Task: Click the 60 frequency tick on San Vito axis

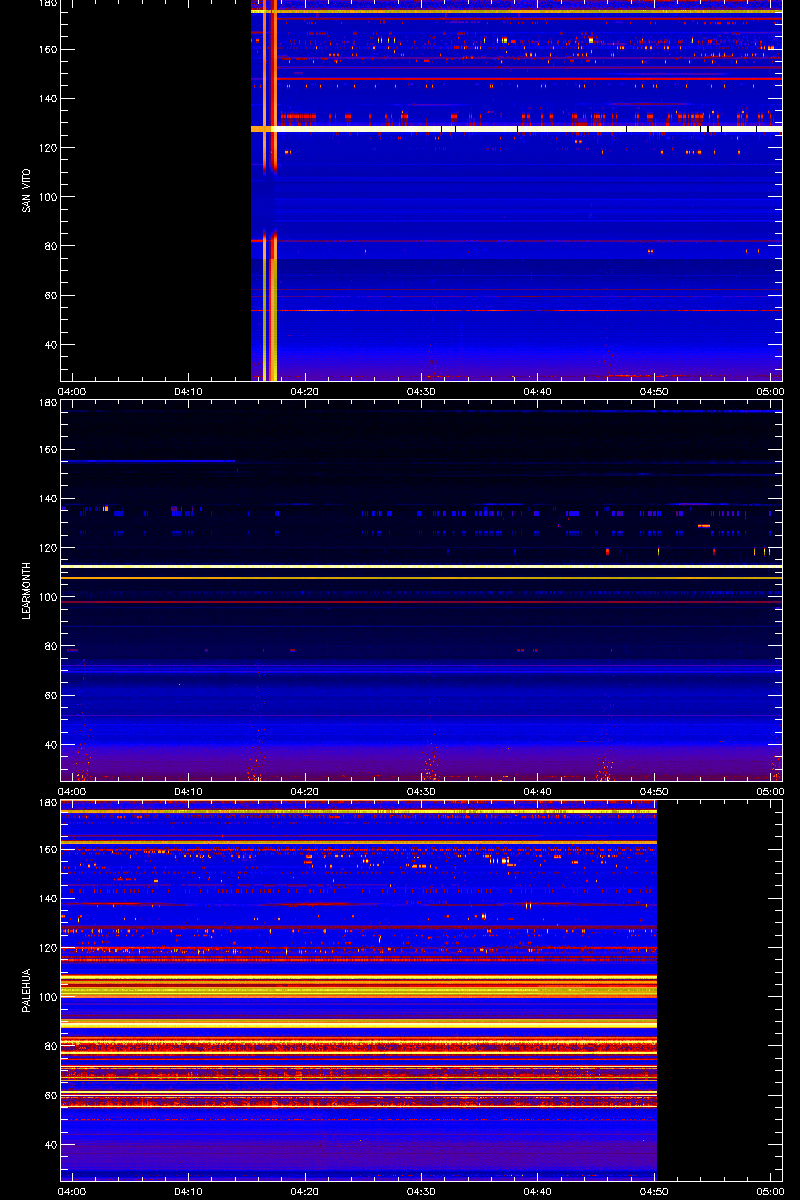Action: 50,296
